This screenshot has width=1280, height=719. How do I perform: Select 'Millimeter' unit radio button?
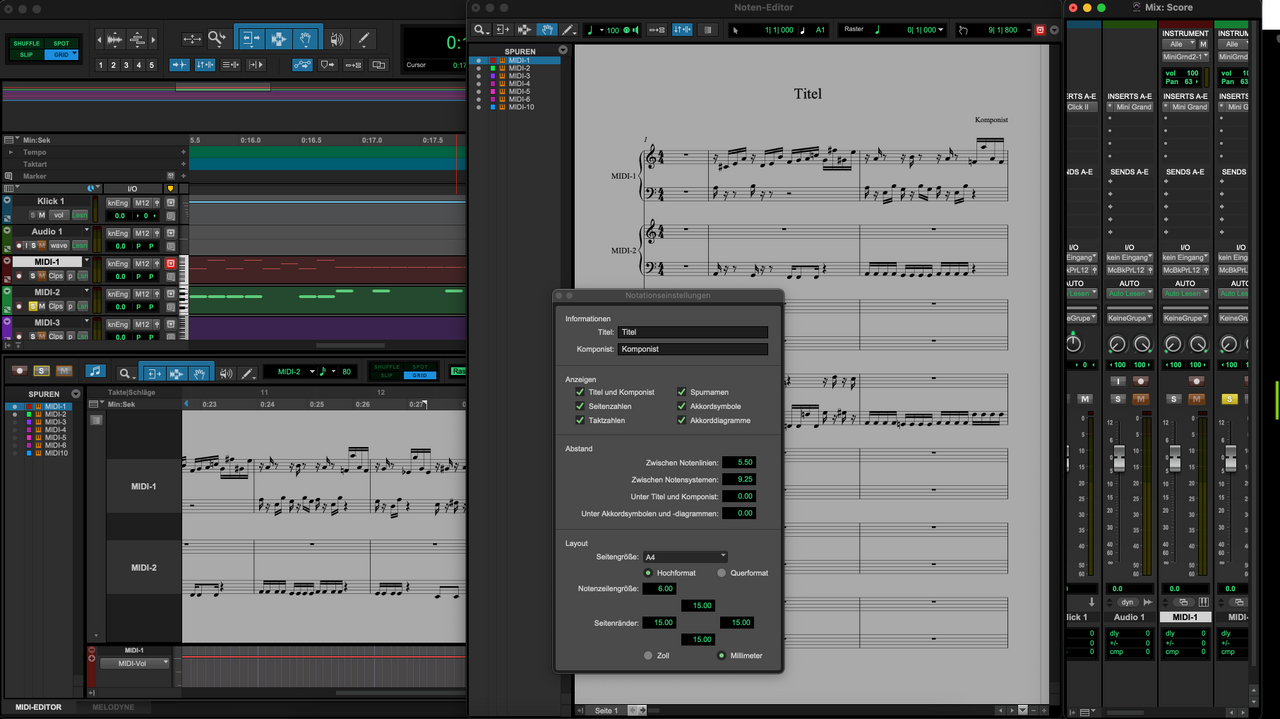click(x=721, y=655)
